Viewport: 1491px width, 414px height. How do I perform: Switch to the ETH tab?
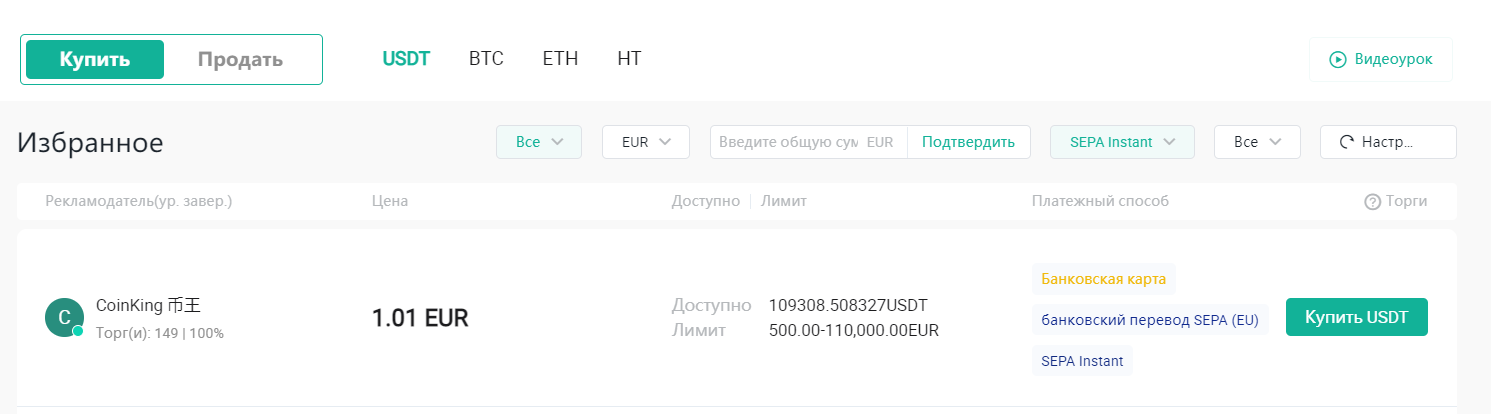(560, 59)
